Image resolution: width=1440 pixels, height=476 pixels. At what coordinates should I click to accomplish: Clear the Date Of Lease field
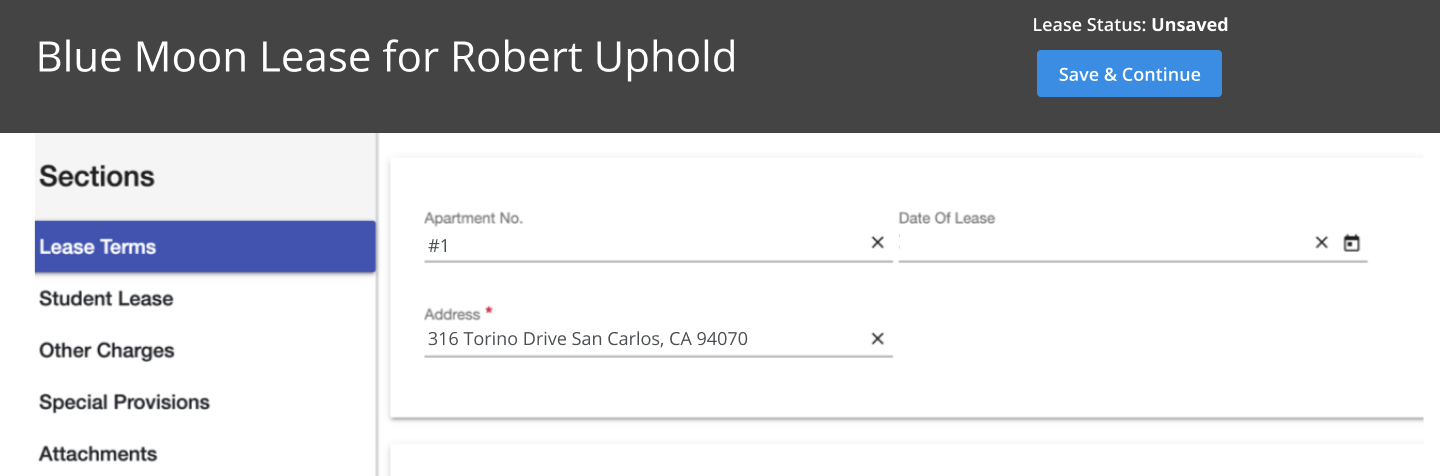[x=1321, y=243]
